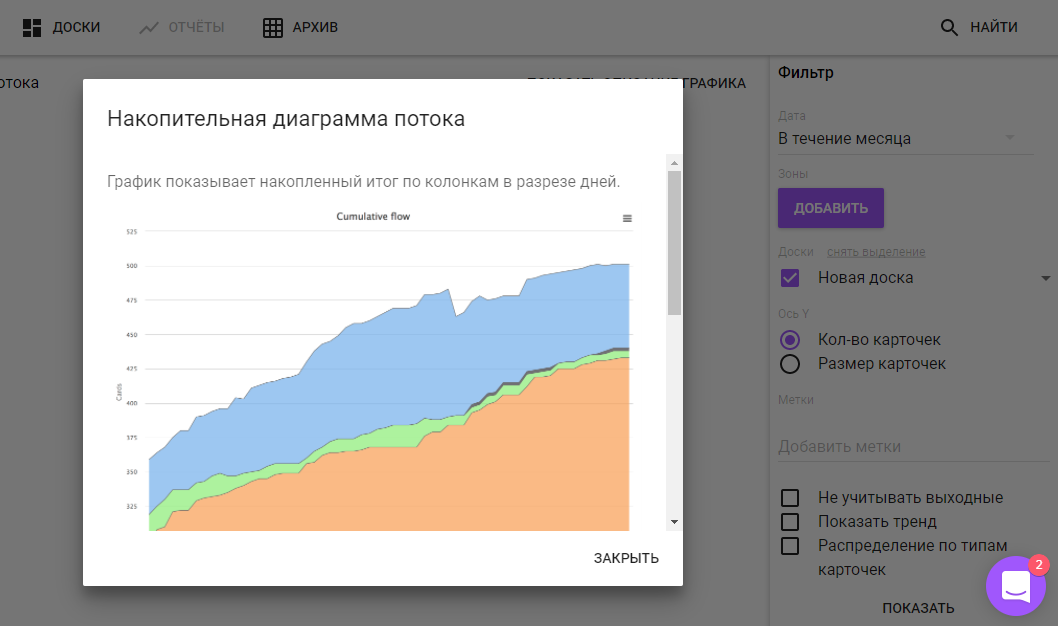Click the Archive table icon
Image resolution: width=1058 pixels, height=626 pixels.
[x=273, y=28]
